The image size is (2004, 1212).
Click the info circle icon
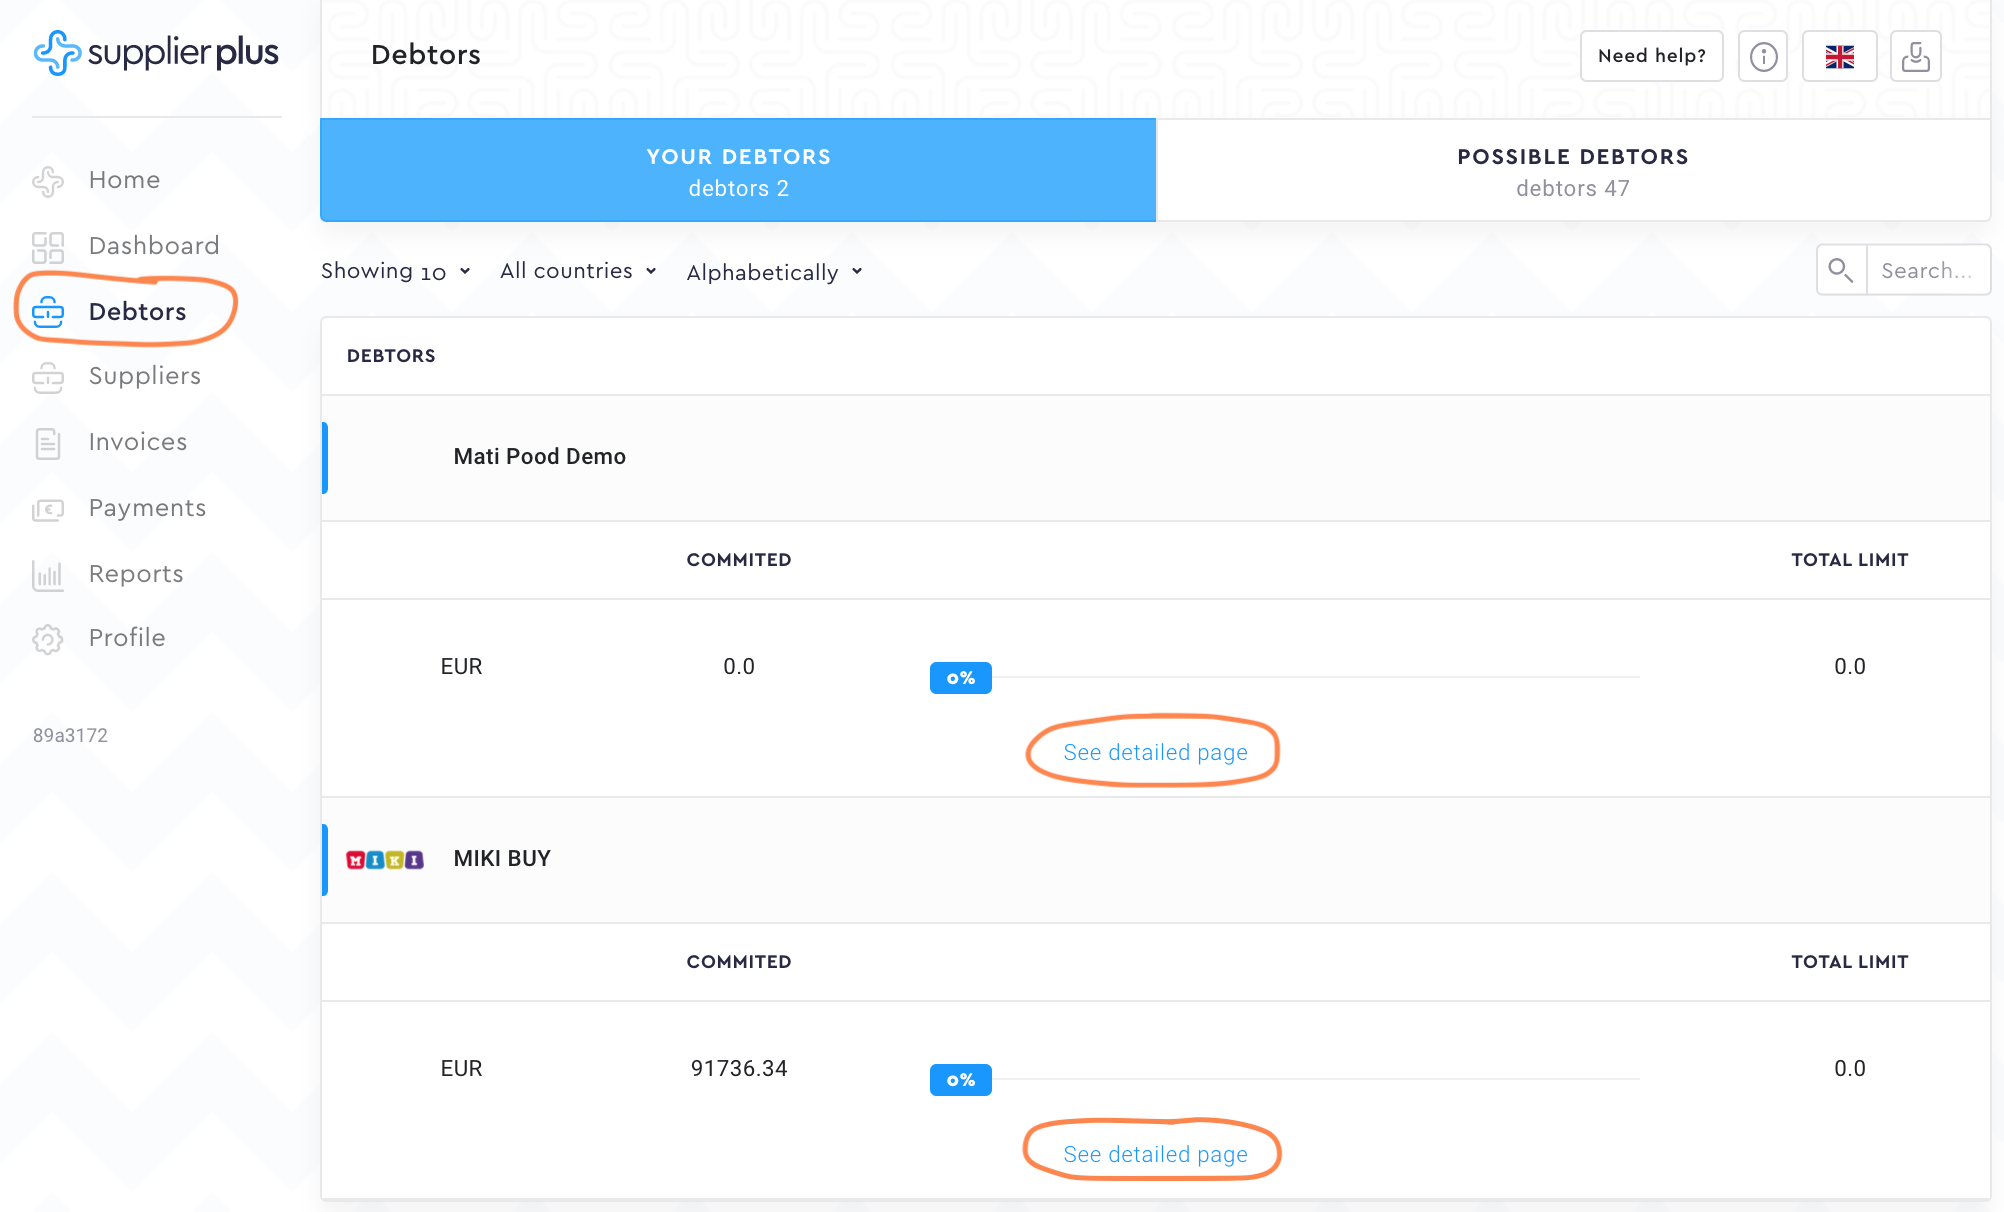(1763, 56)
